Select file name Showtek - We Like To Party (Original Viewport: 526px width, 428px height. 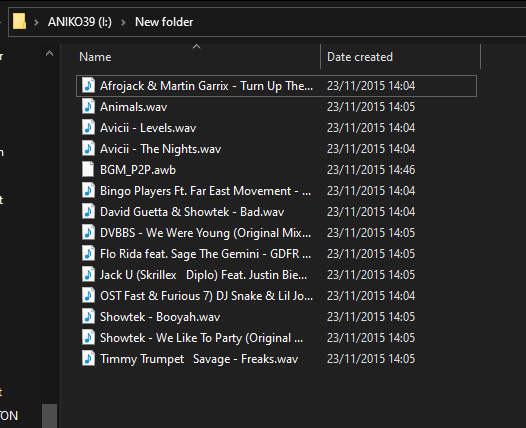[201, 338]
